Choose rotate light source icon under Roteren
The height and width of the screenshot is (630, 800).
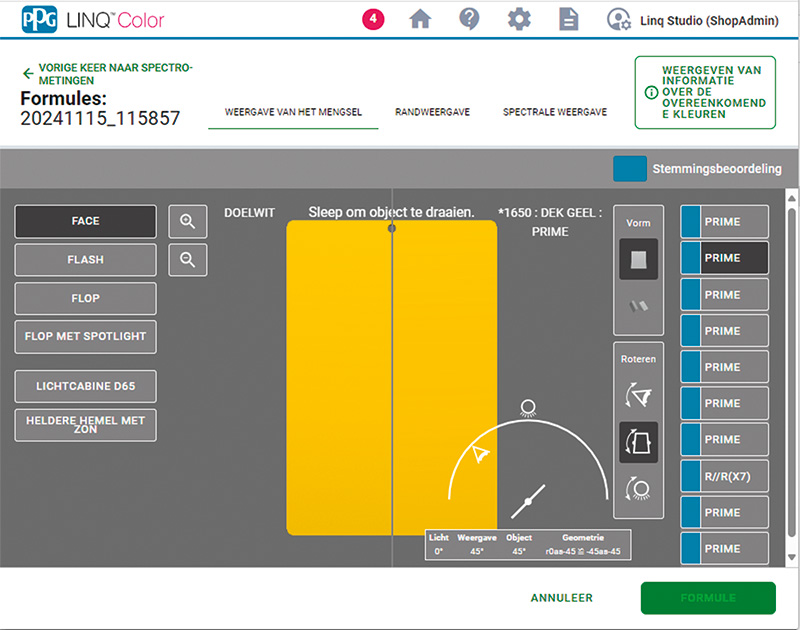coord(638,489)
